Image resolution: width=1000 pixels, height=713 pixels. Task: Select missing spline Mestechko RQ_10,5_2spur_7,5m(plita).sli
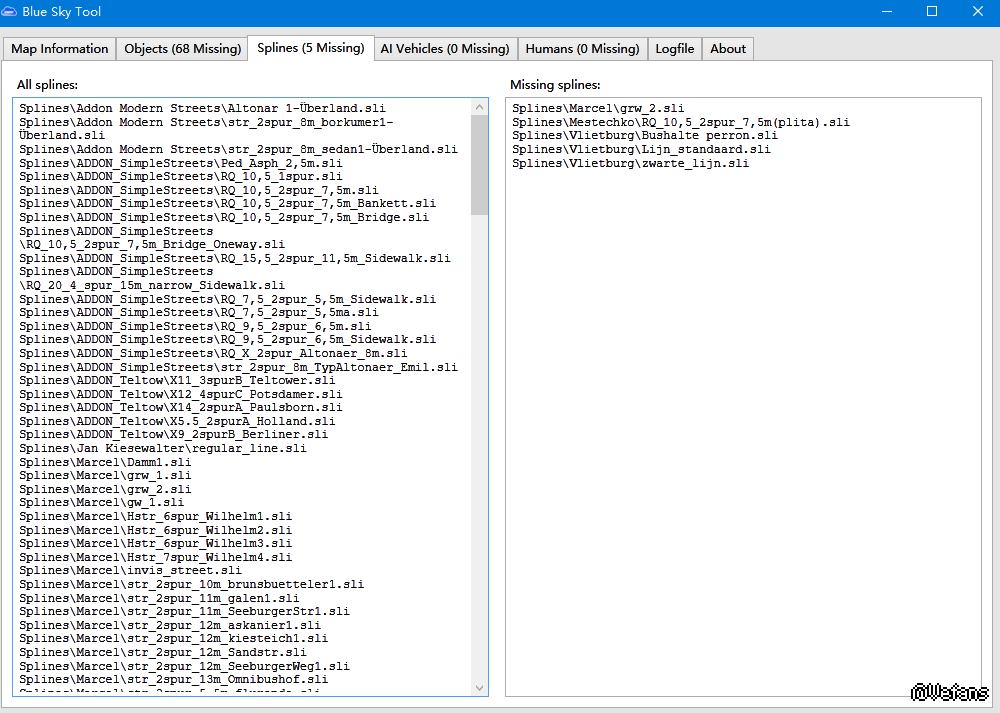681,122
